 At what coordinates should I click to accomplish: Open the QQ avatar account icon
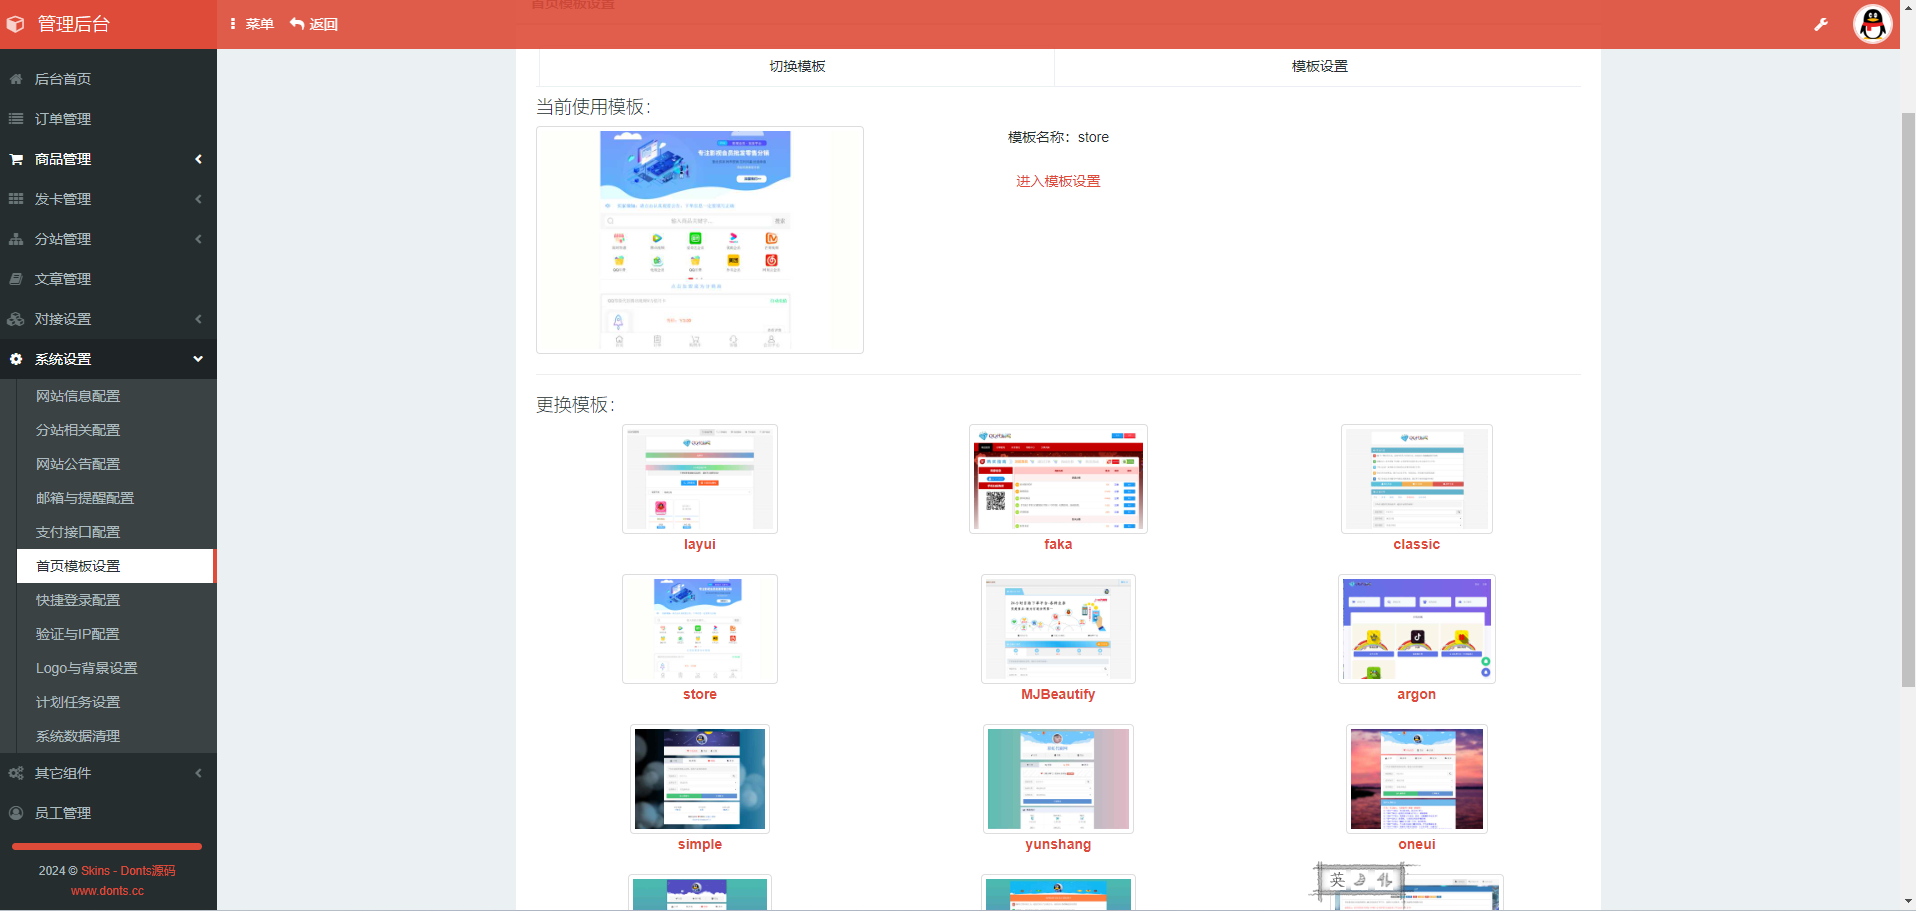(1872, 24)
